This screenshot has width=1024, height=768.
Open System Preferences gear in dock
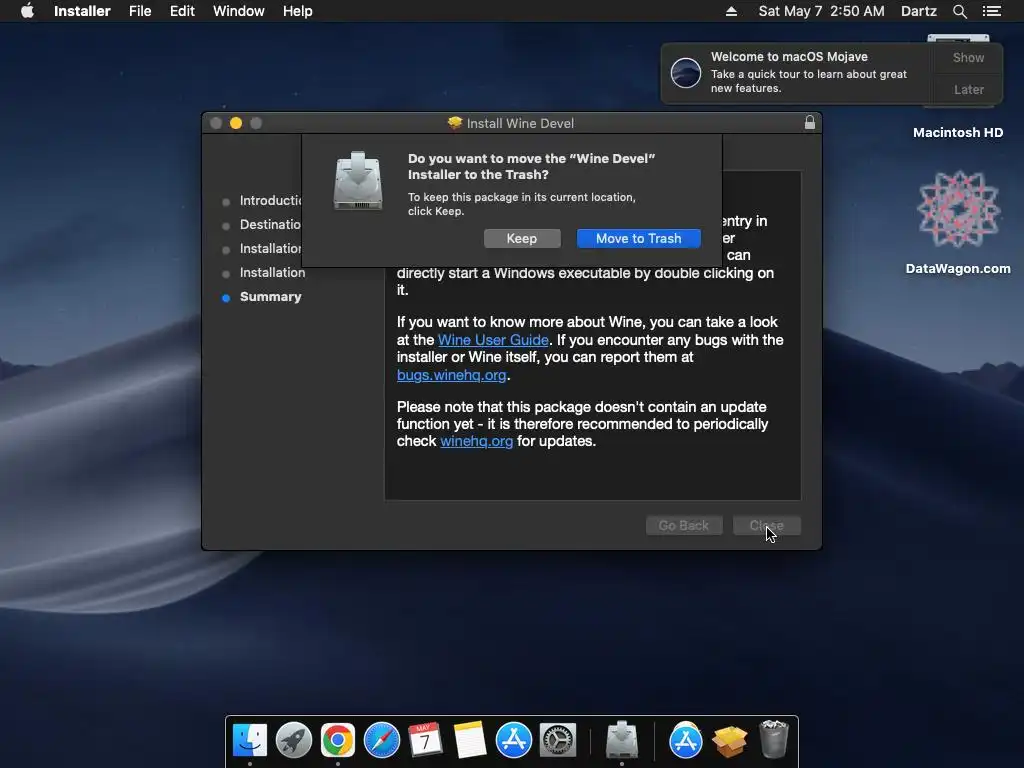[557, 740]
